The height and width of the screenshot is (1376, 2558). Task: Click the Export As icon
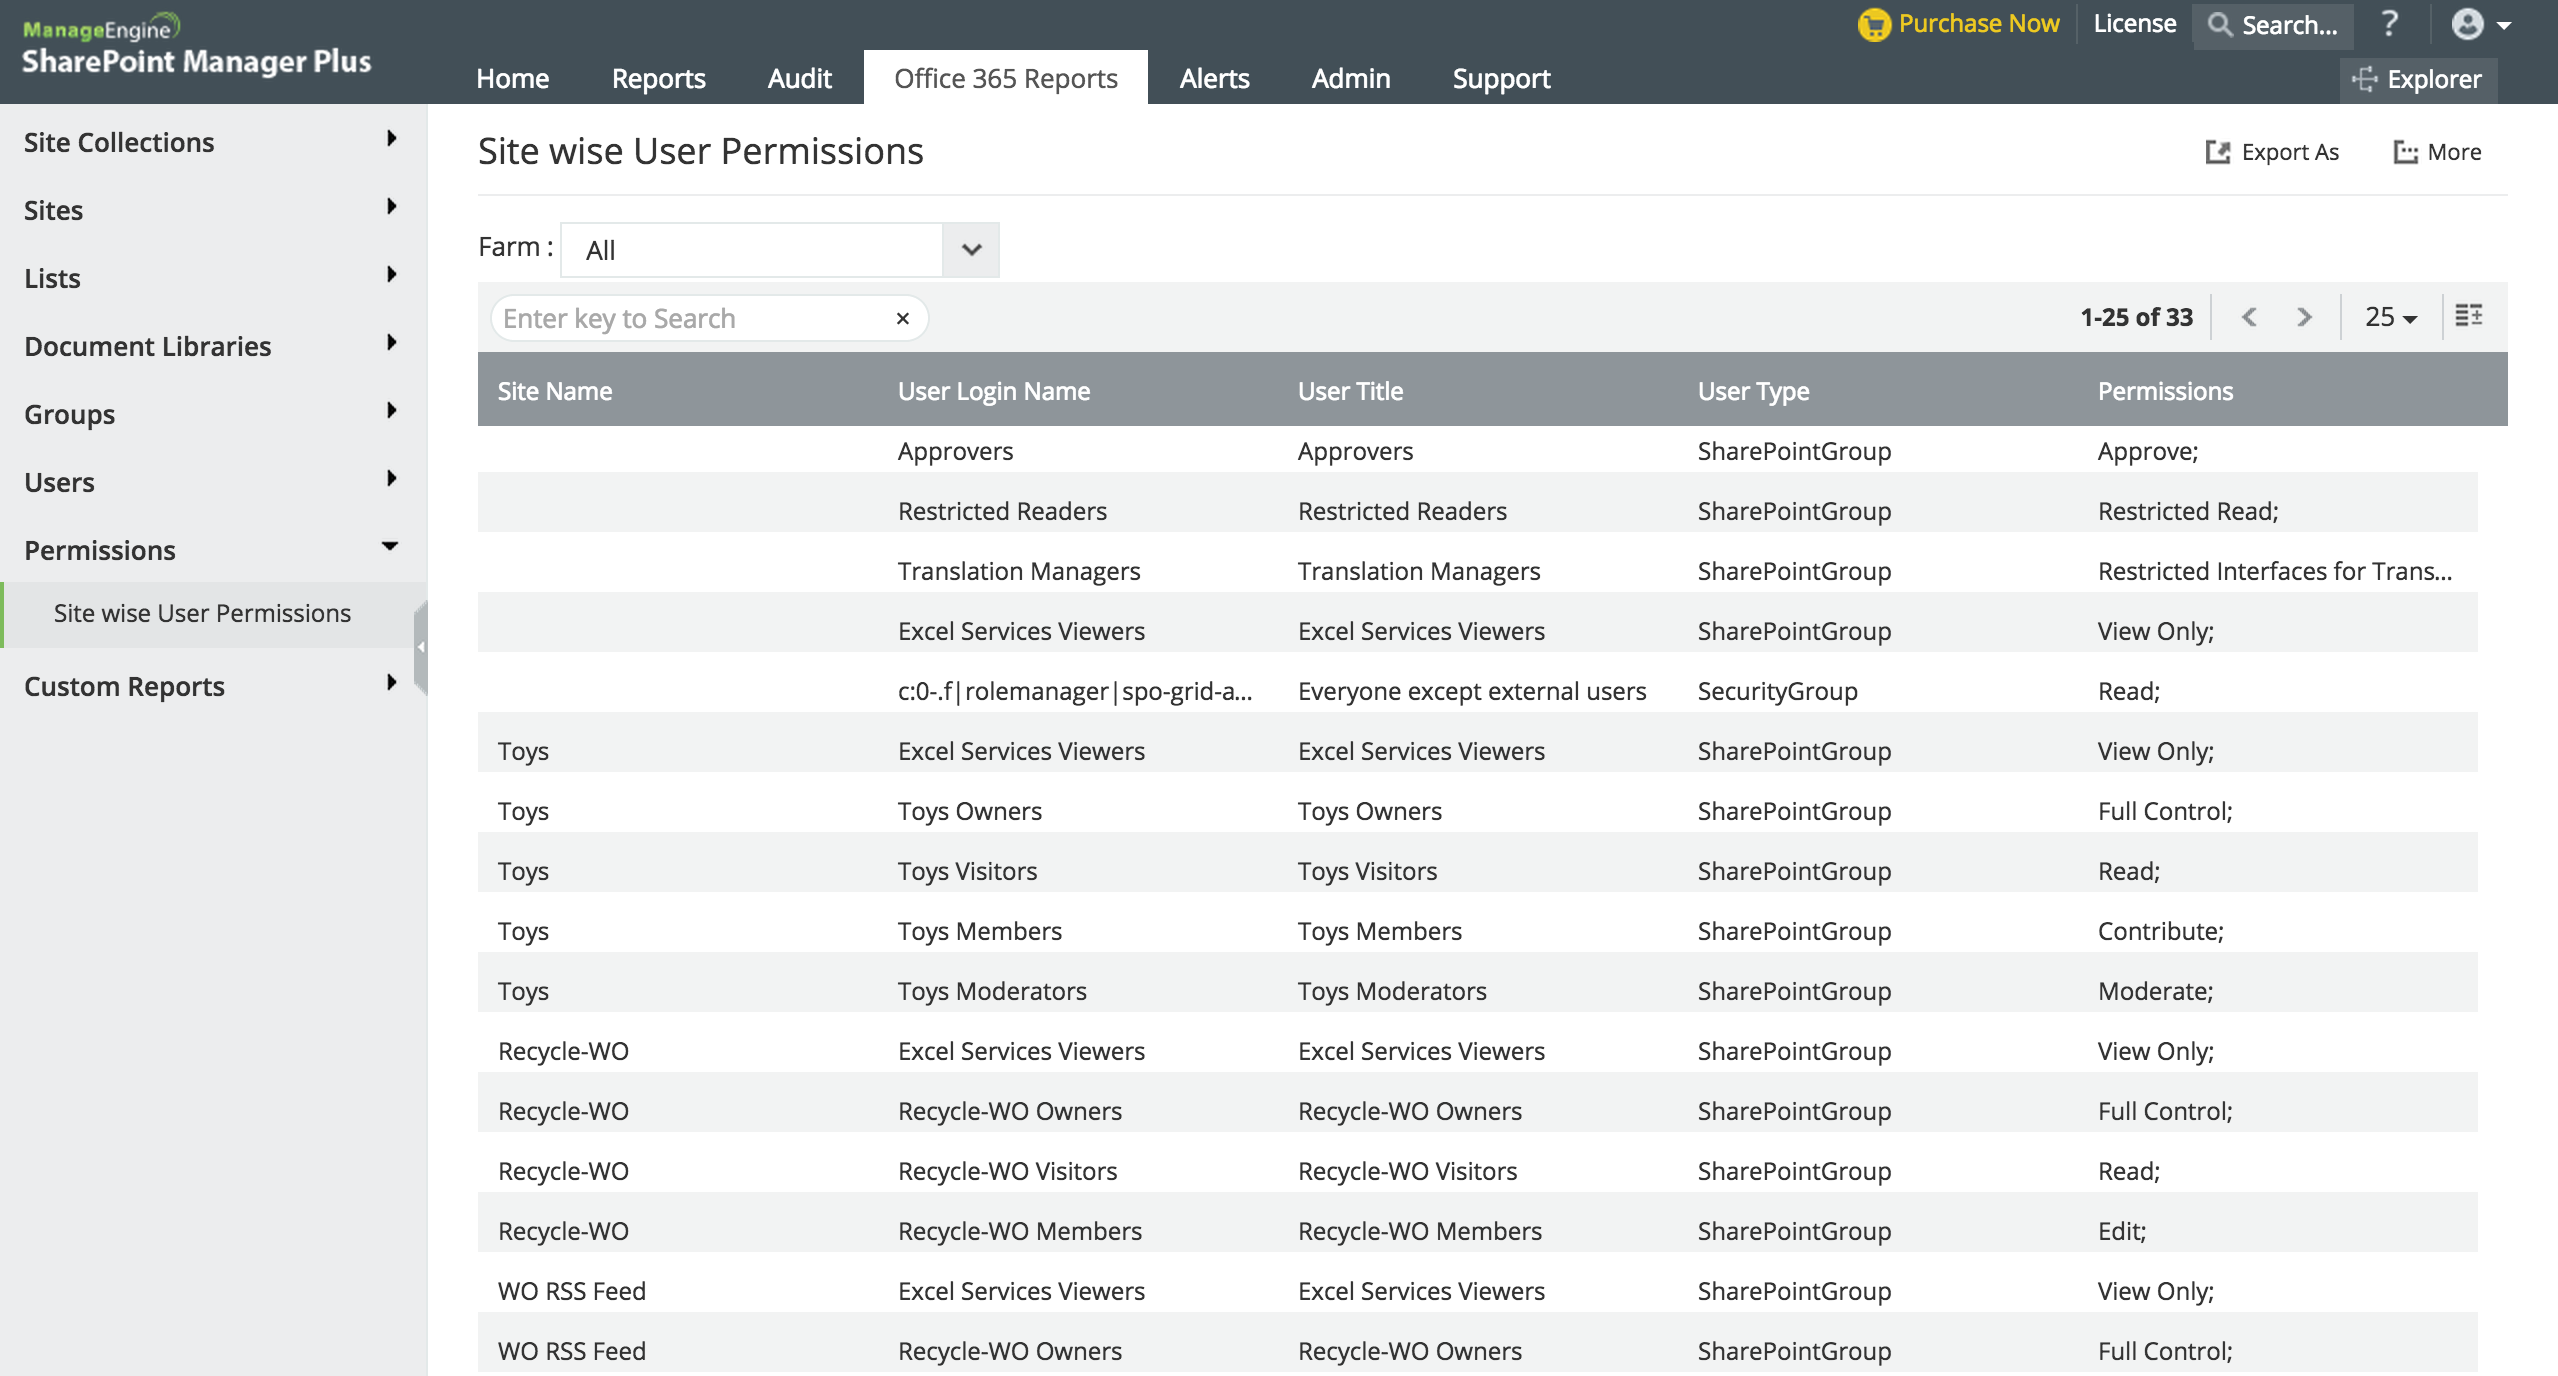point(2218,152)
